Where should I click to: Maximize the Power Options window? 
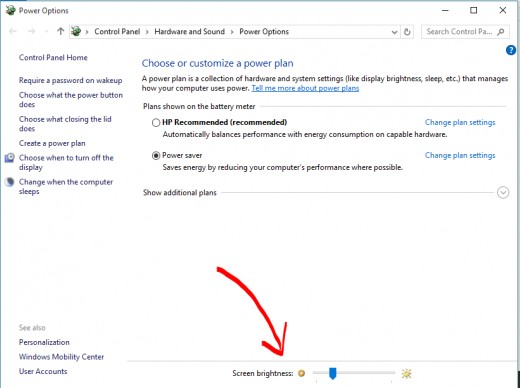coord(473,10)
